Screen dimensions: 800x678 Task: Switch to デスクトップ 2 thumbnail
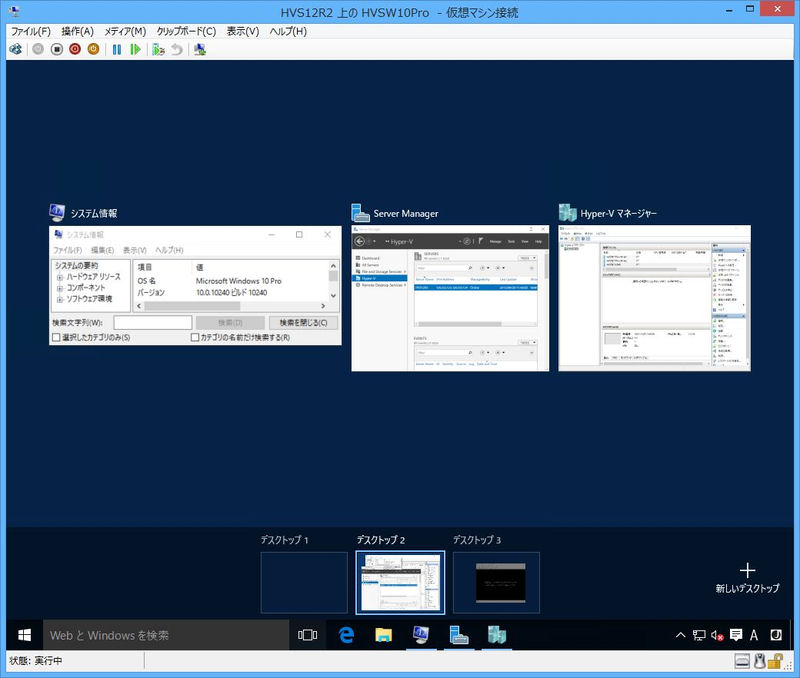400,583
